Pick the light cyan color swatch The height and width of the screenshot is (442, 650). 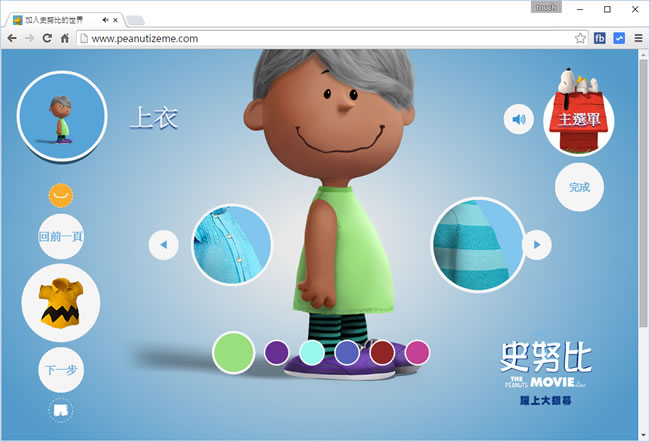312,352
